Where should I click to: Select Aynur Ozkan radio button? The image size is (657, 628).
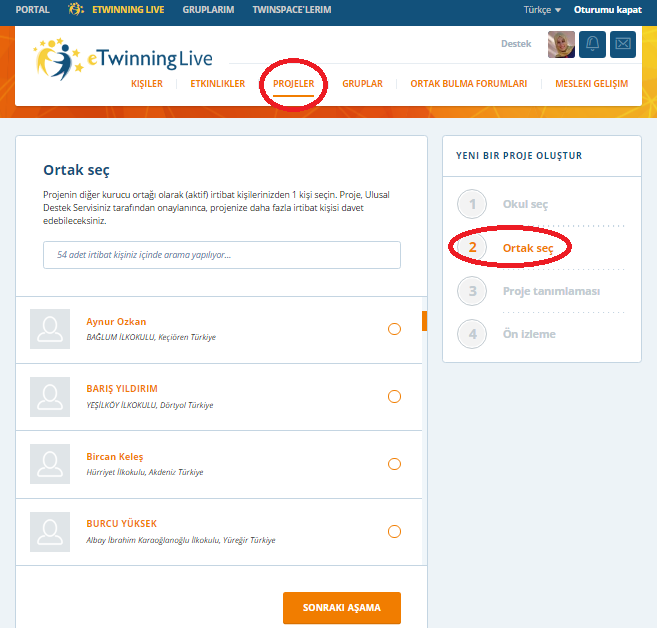tap(394, 329)
